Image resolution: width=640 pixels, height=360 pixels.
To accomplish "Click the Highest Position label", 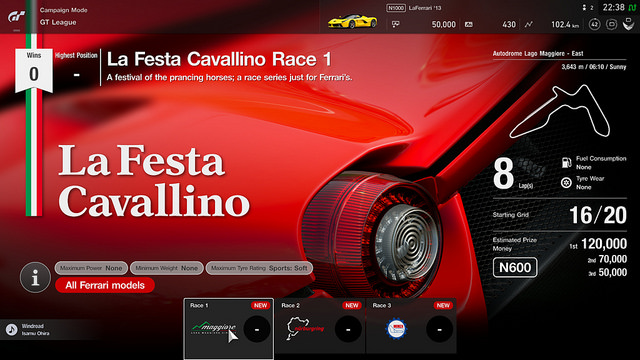I will pos(76,56).
